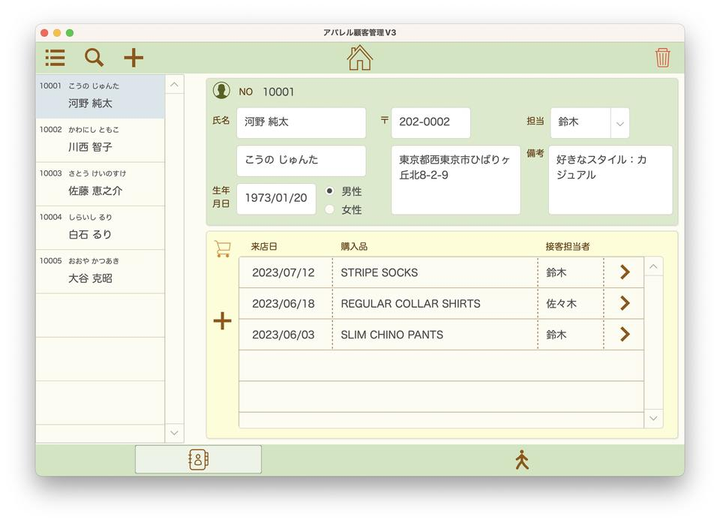Open SLIM CHINO PANTS detail arrow
The image size is (720, 523).
[x=625, y=334]
